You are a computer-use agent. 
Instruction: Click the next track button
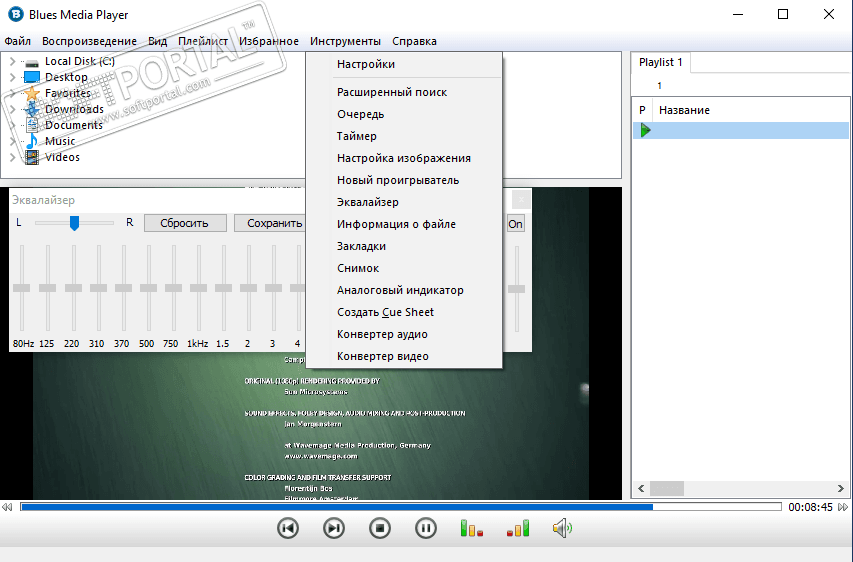[333, 528]
